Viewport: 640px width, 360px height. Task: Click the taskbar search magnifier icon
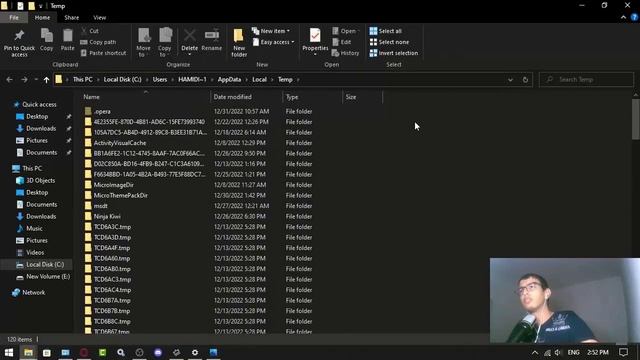121,352
